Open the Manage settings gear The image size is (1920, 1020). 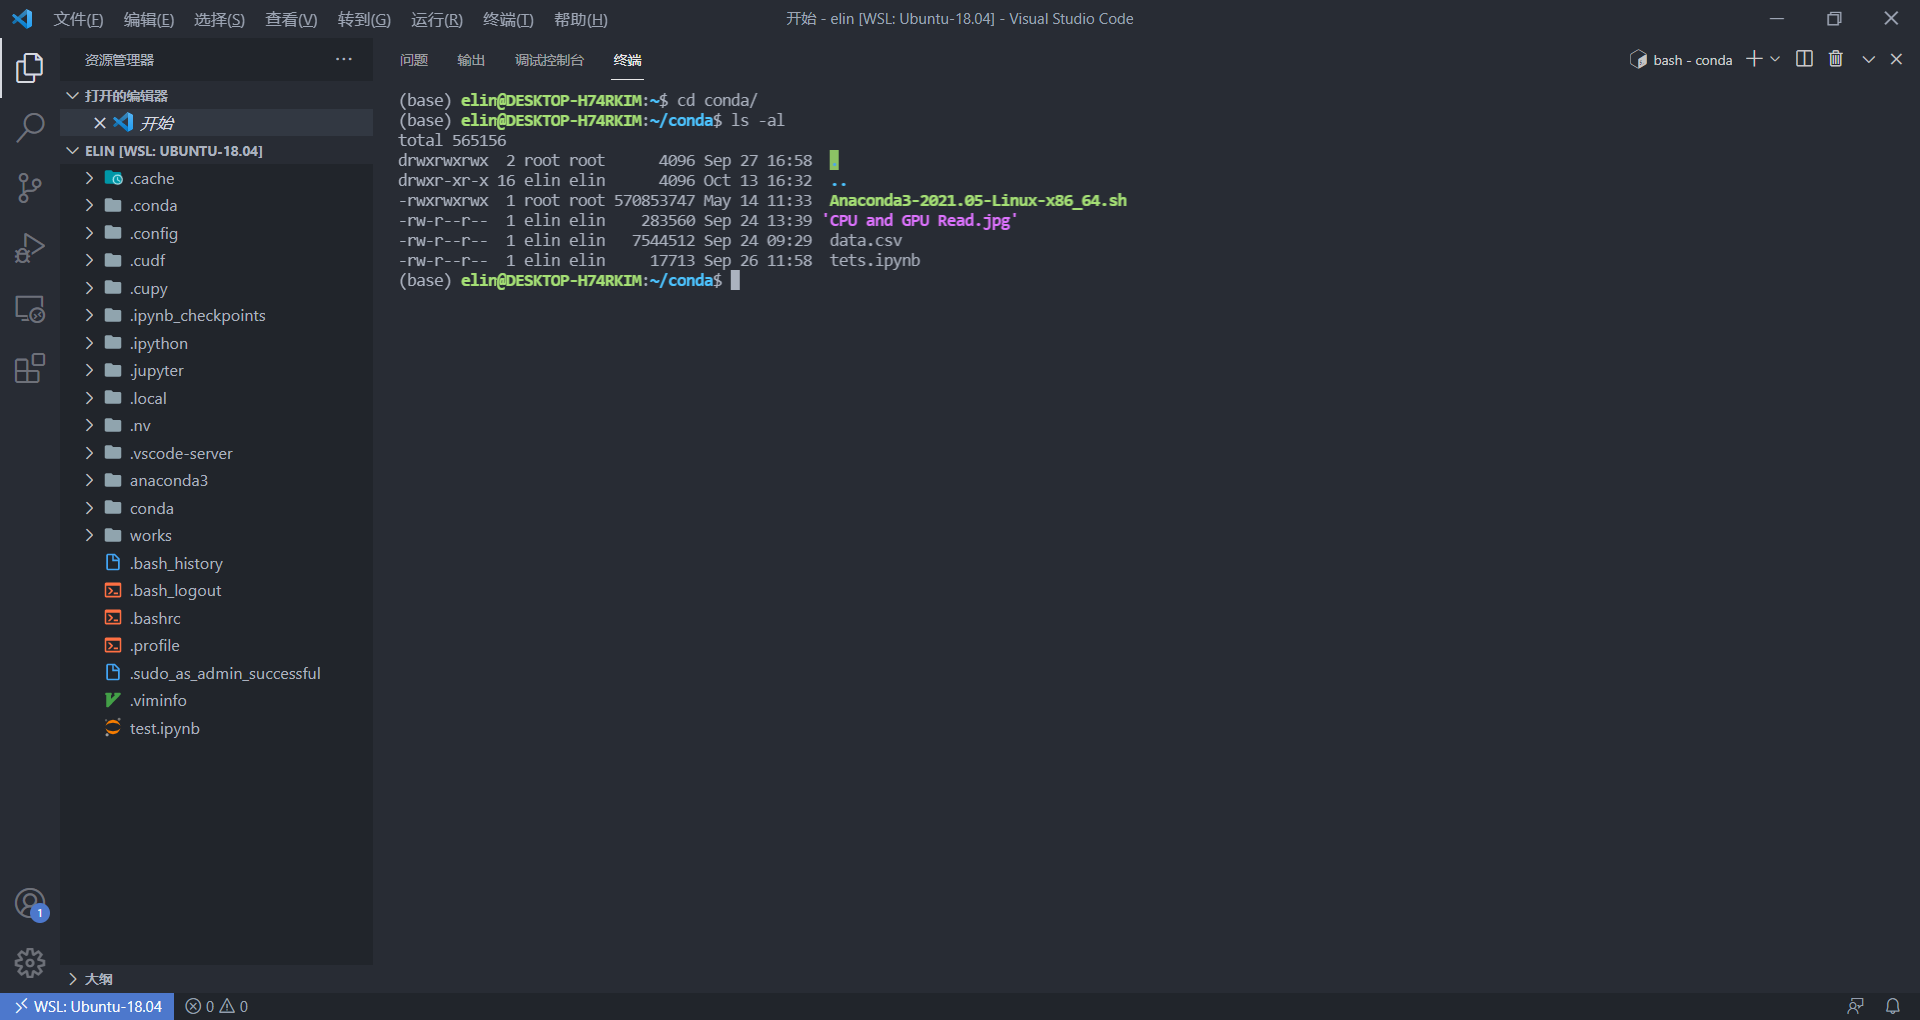click(x=30, y=963)
